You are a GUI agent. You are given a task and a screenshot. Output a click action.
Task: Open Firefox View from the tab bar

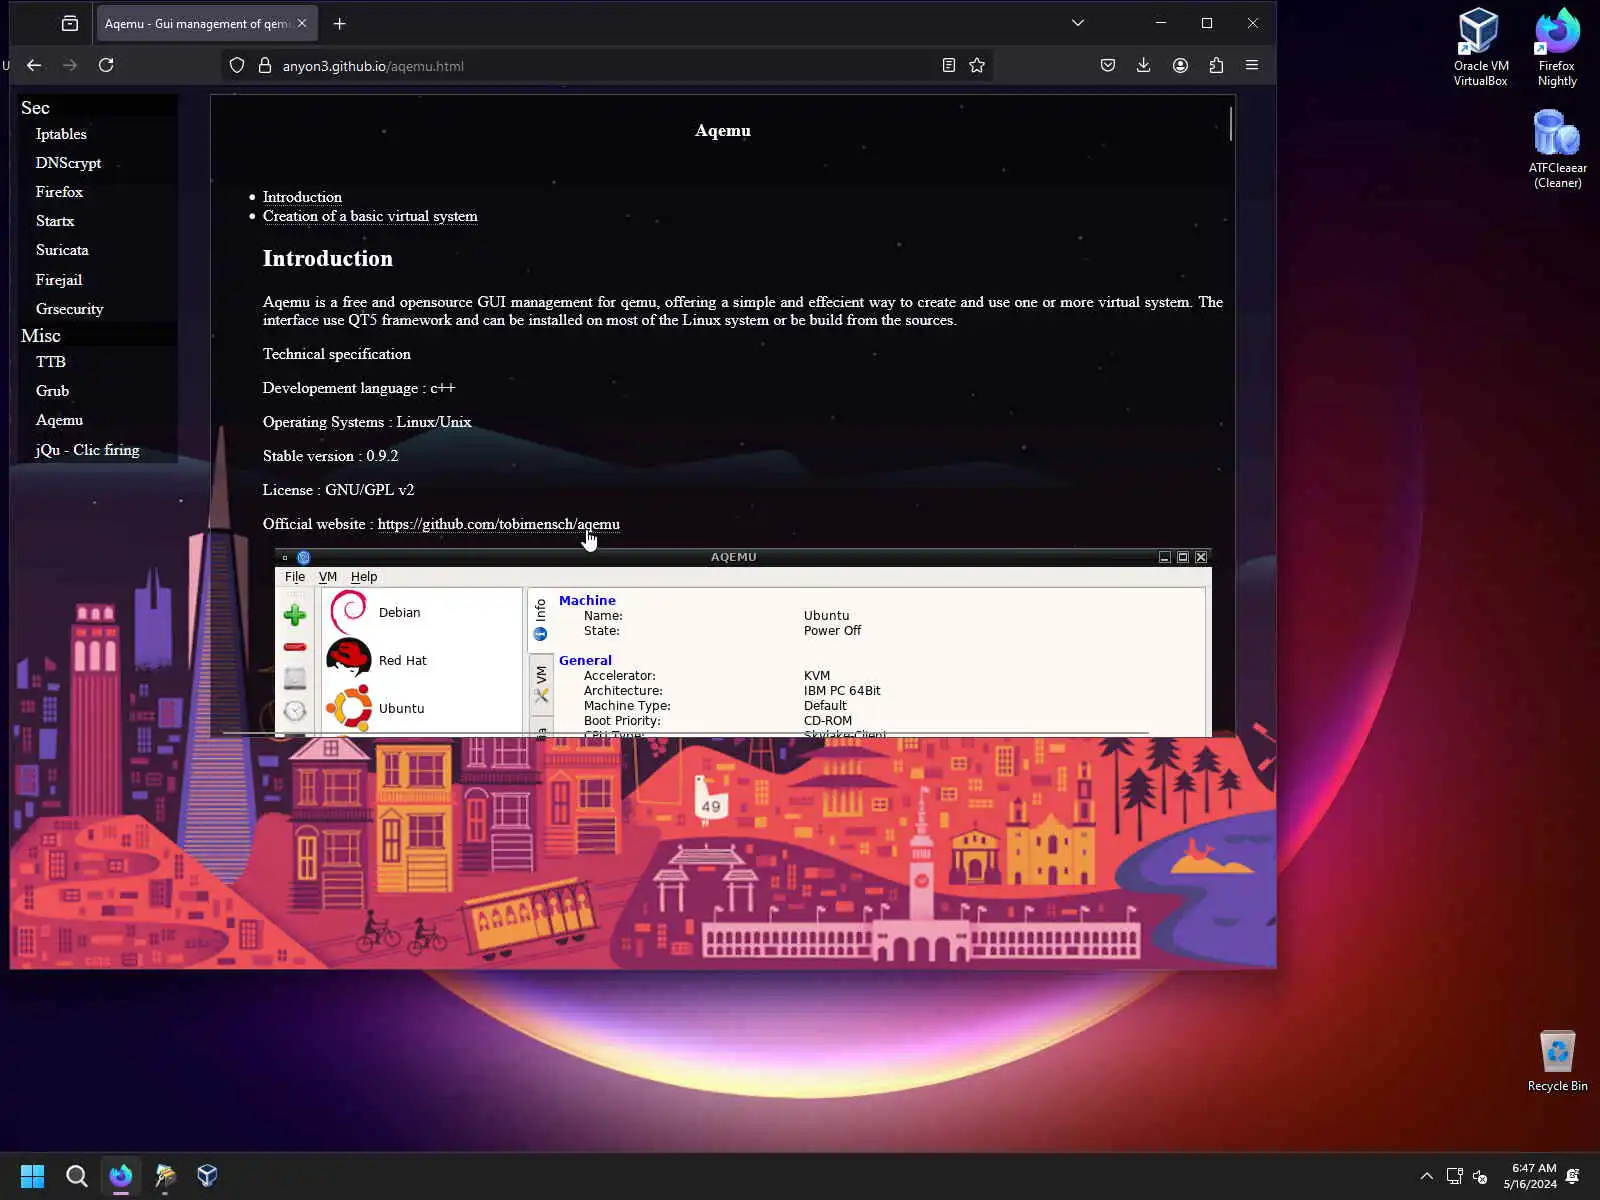pos(69,23)
